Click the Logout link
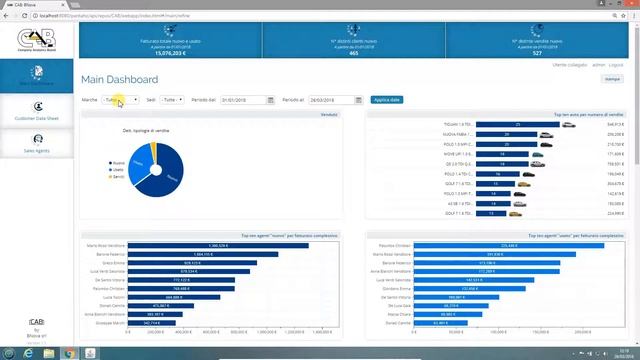The height and width of the screenshot is (360, 640). [x=616, y=65]
